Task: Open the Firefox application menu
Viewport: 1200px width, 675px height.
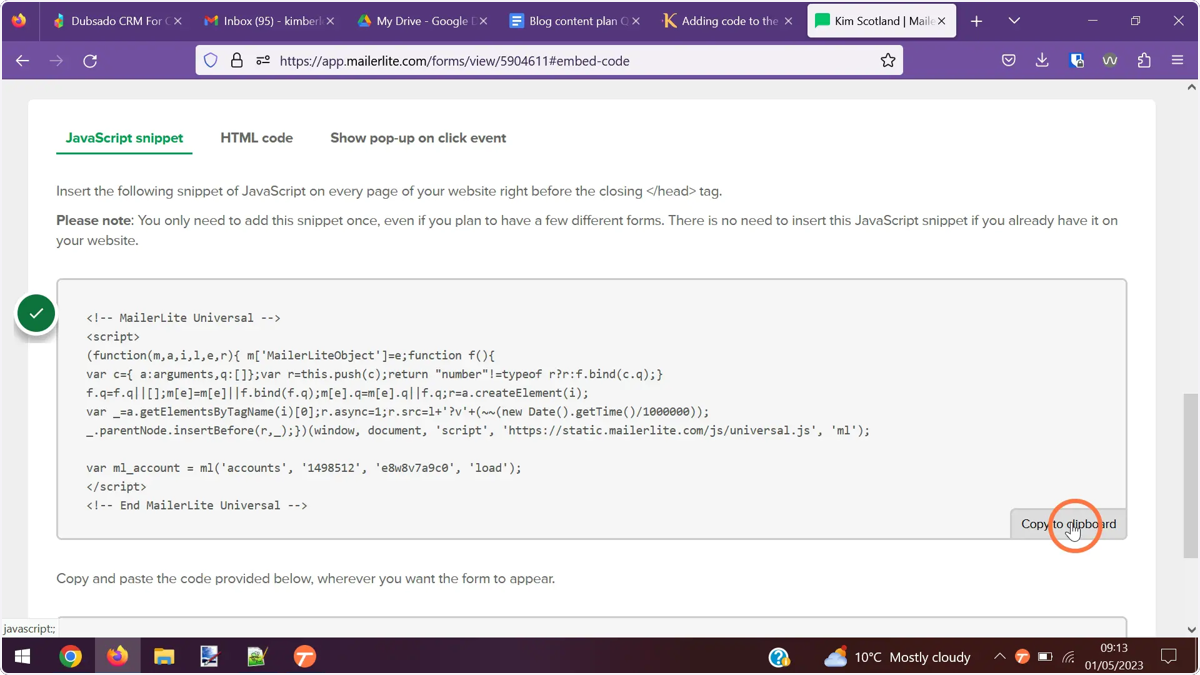Action: point(1177,61)
